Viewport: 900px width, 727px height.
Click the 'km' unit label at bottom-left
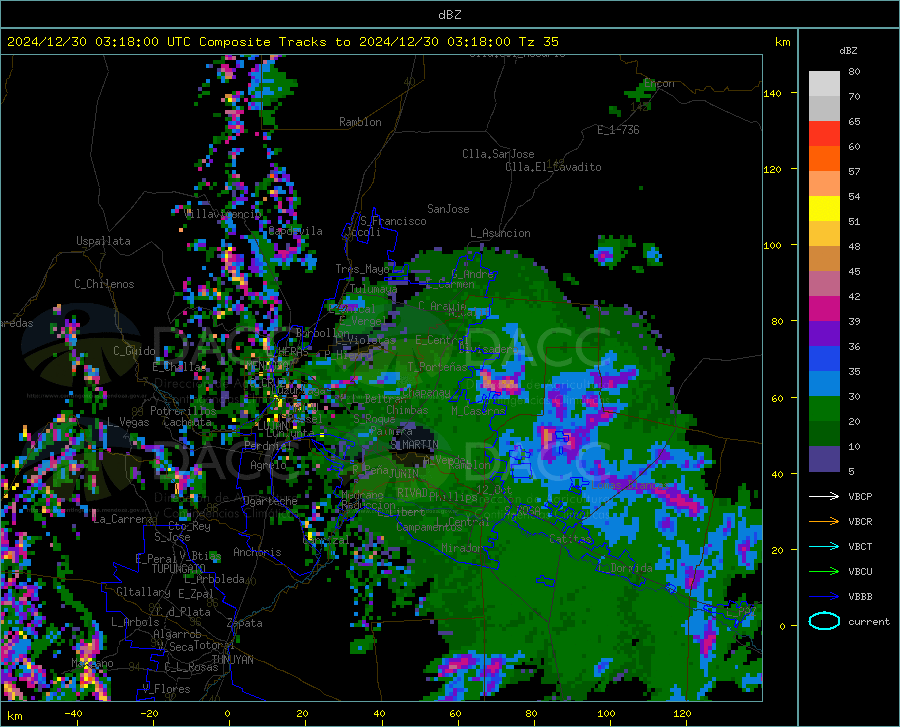click(x=14, y=716)
